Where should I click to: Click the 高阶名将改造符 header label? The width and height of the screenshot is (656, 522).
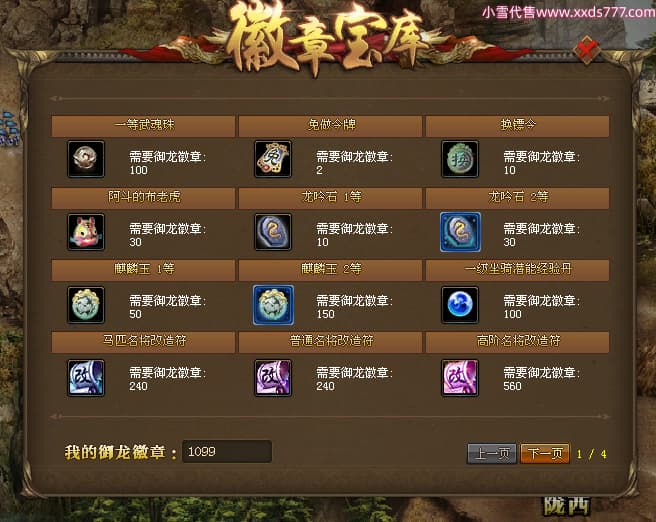[518, 341]
